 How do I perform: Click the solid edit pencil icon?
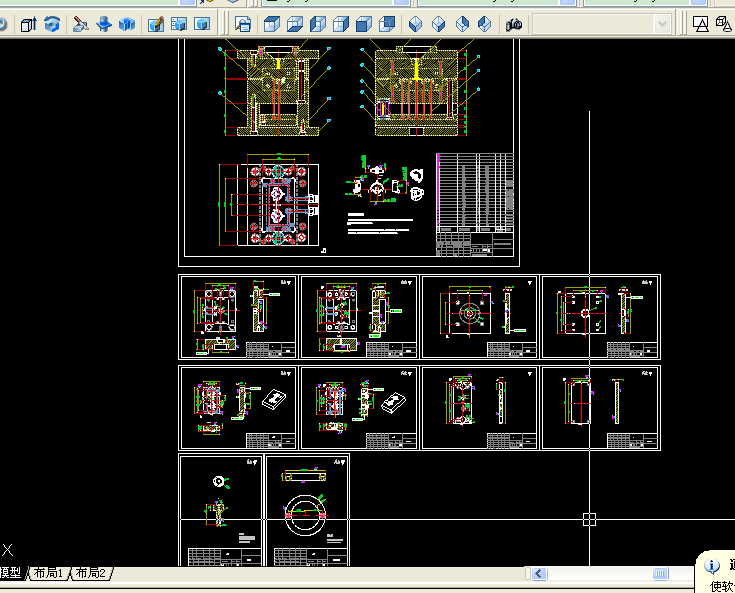tap(156, 24)
